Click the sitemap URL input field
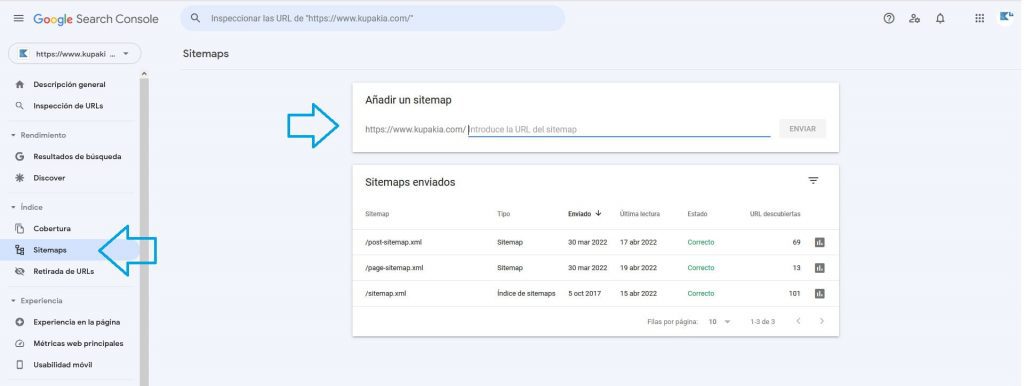1024x386 pixels. [x=619, y=129]
